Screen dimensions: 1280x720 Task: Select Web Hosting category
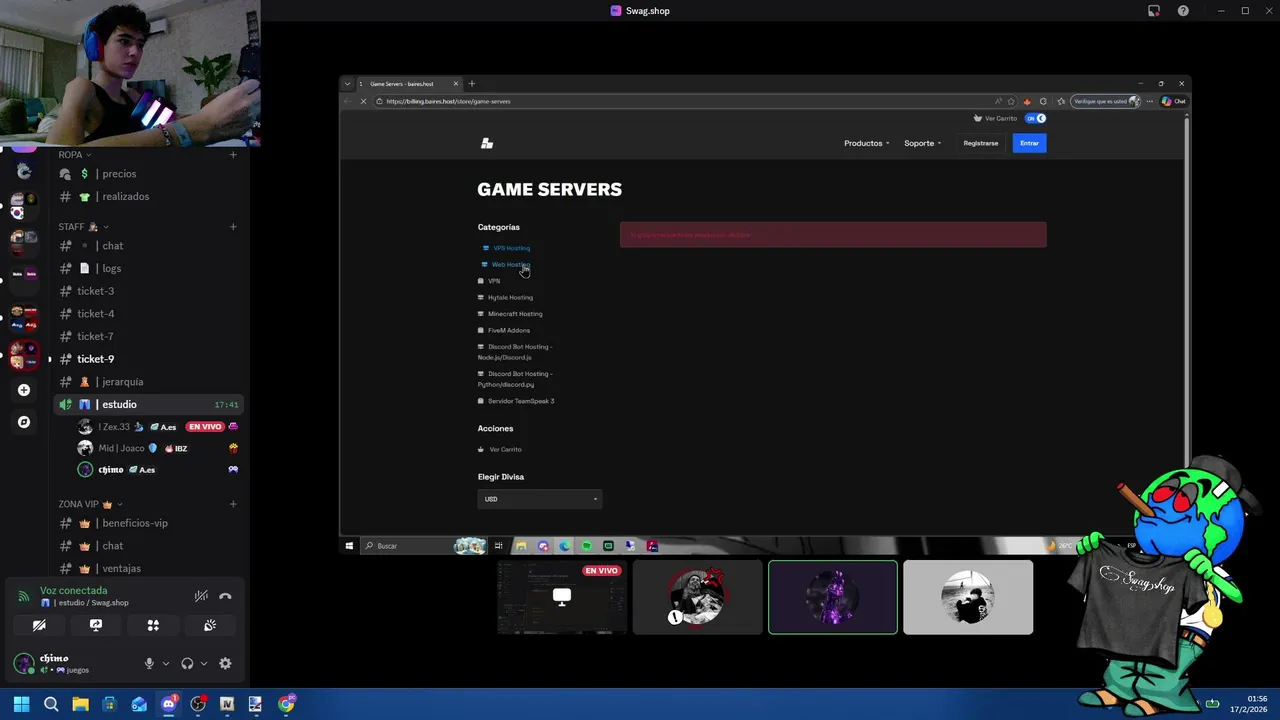(506, 265)
